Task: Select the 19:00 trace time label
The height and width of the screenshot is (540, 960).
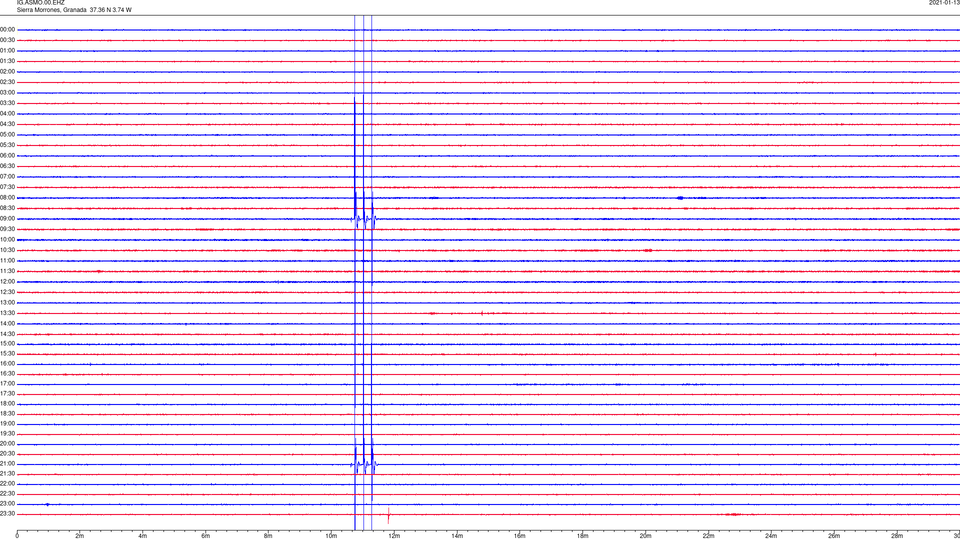Action: (7, 424)
